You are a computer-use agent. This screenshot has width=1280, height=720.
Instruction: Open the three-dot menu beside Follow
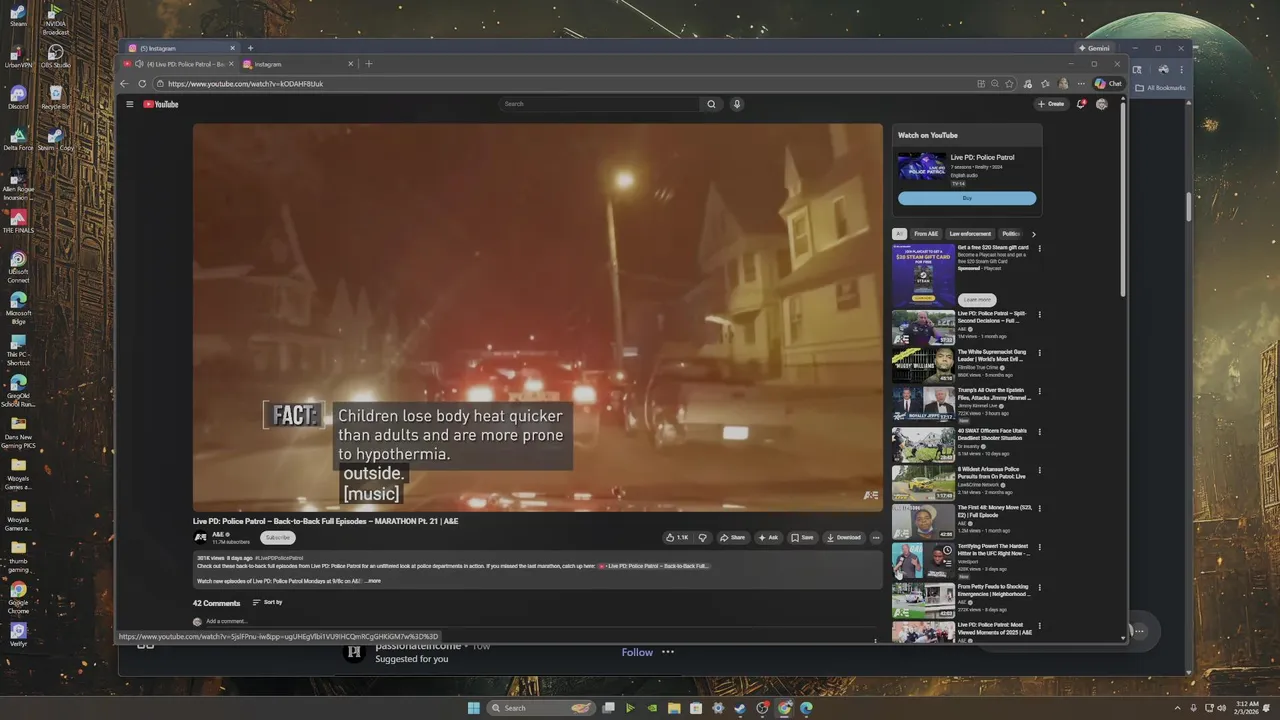click(x=668, y=652)
